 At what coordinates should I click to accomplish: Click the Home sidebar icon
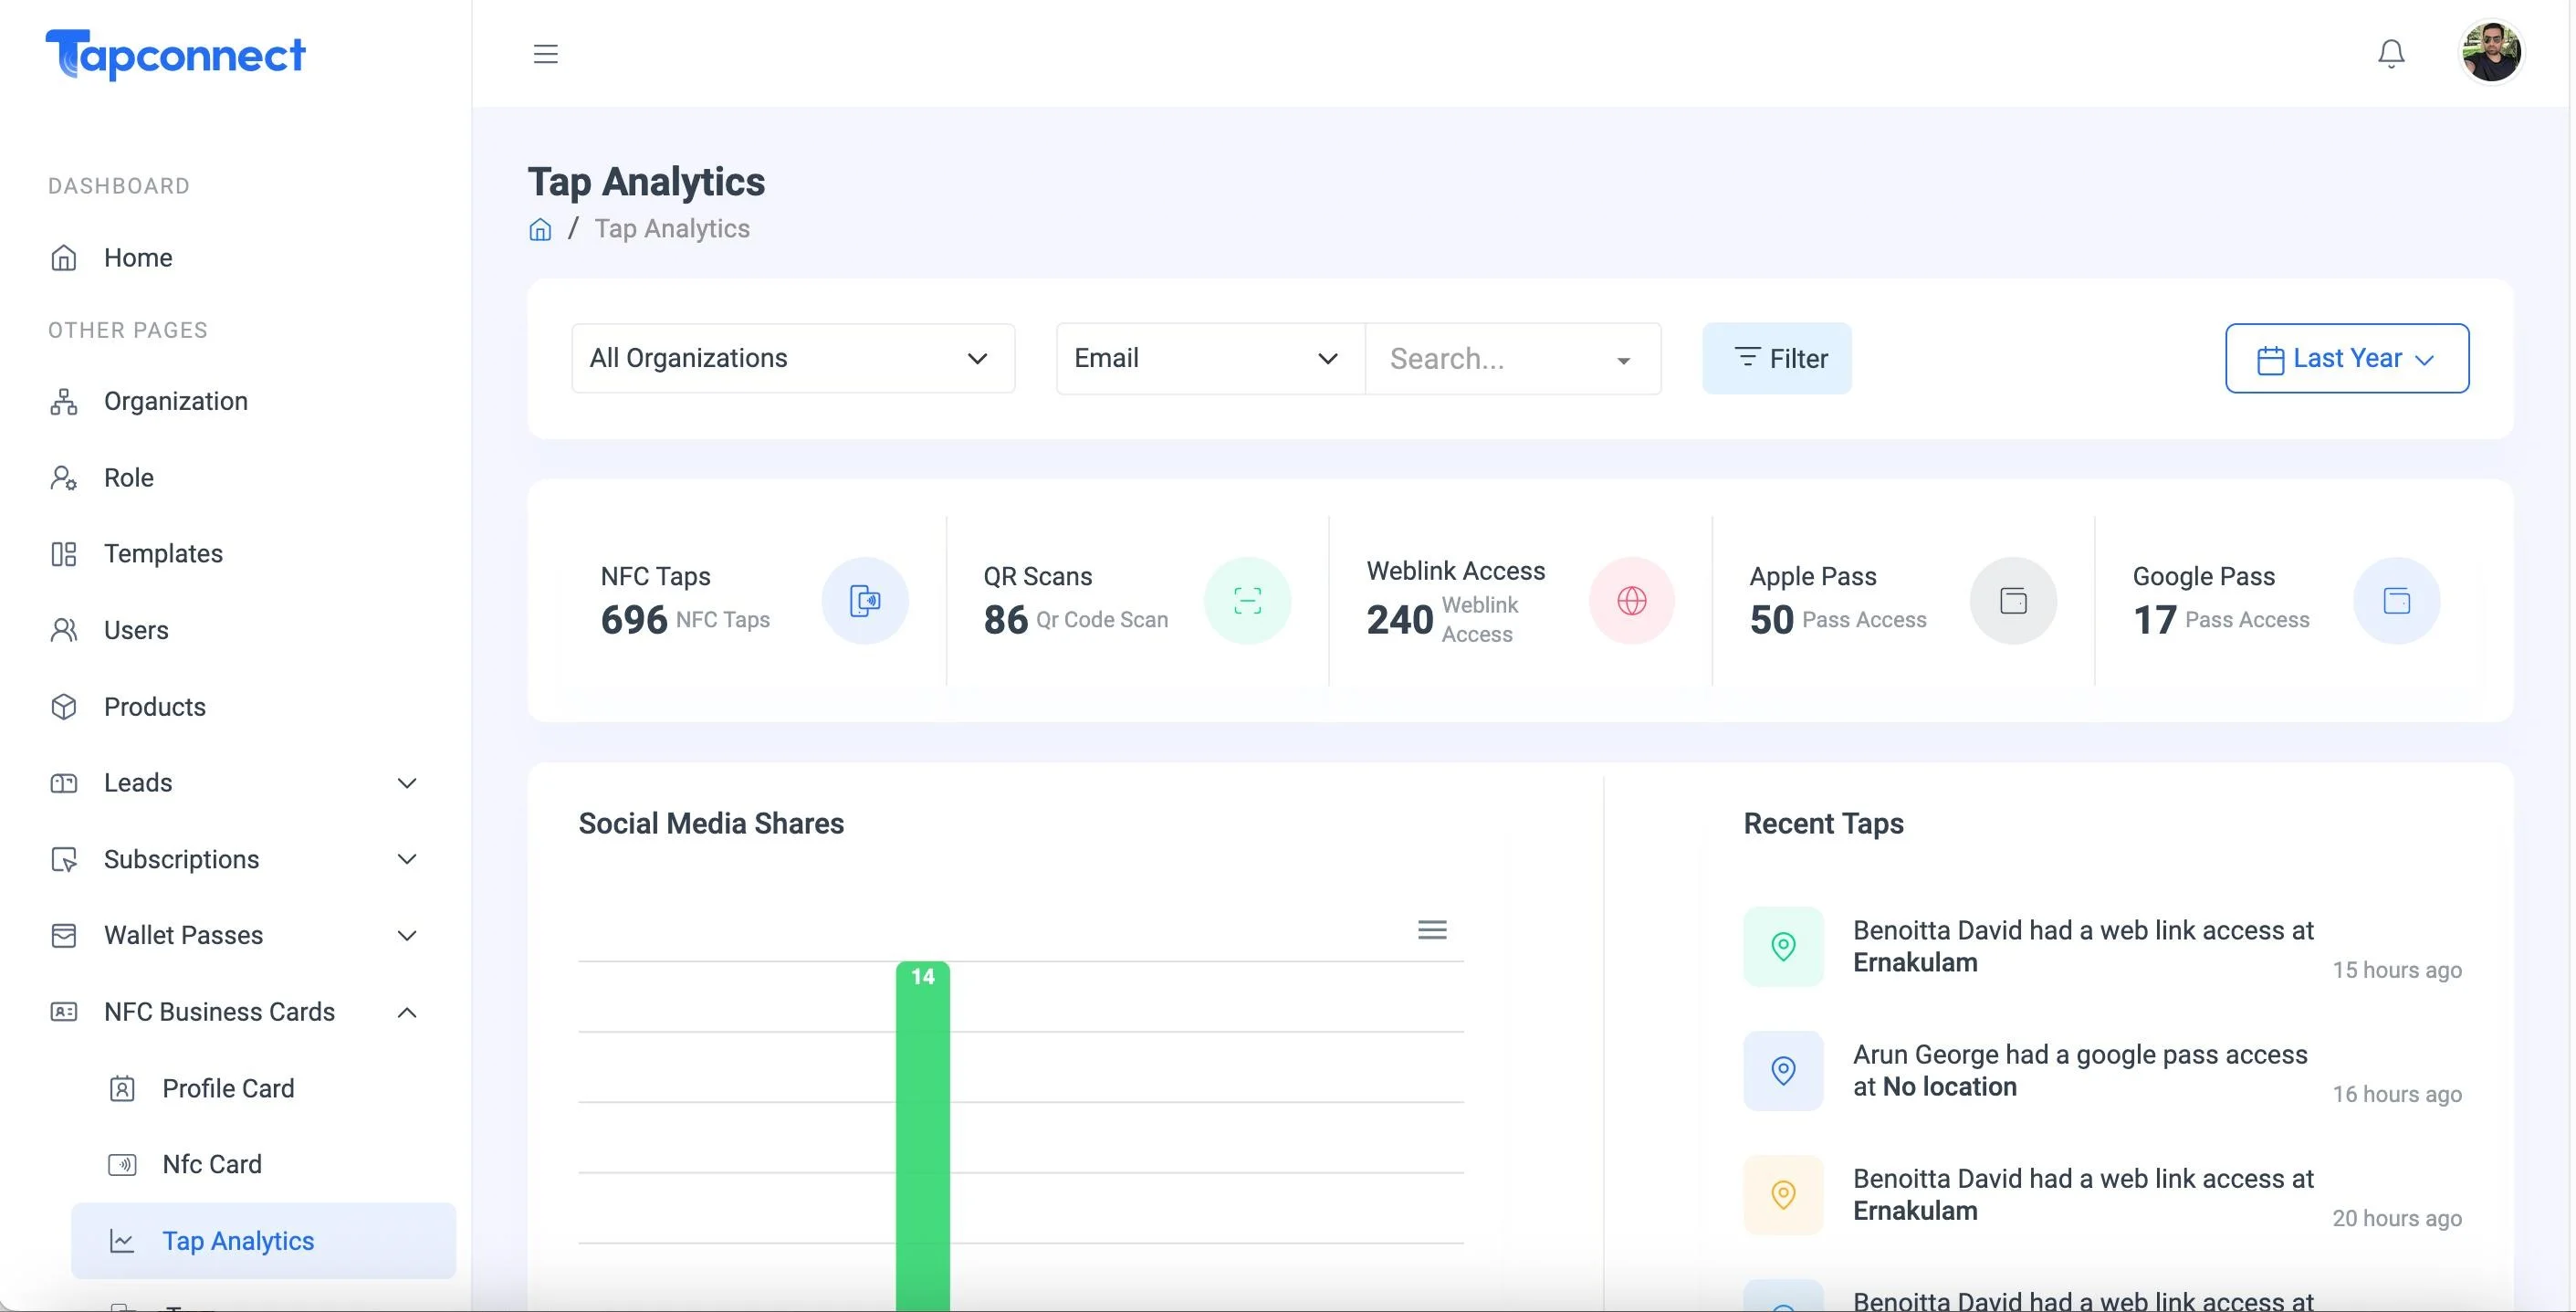point(64,258)
